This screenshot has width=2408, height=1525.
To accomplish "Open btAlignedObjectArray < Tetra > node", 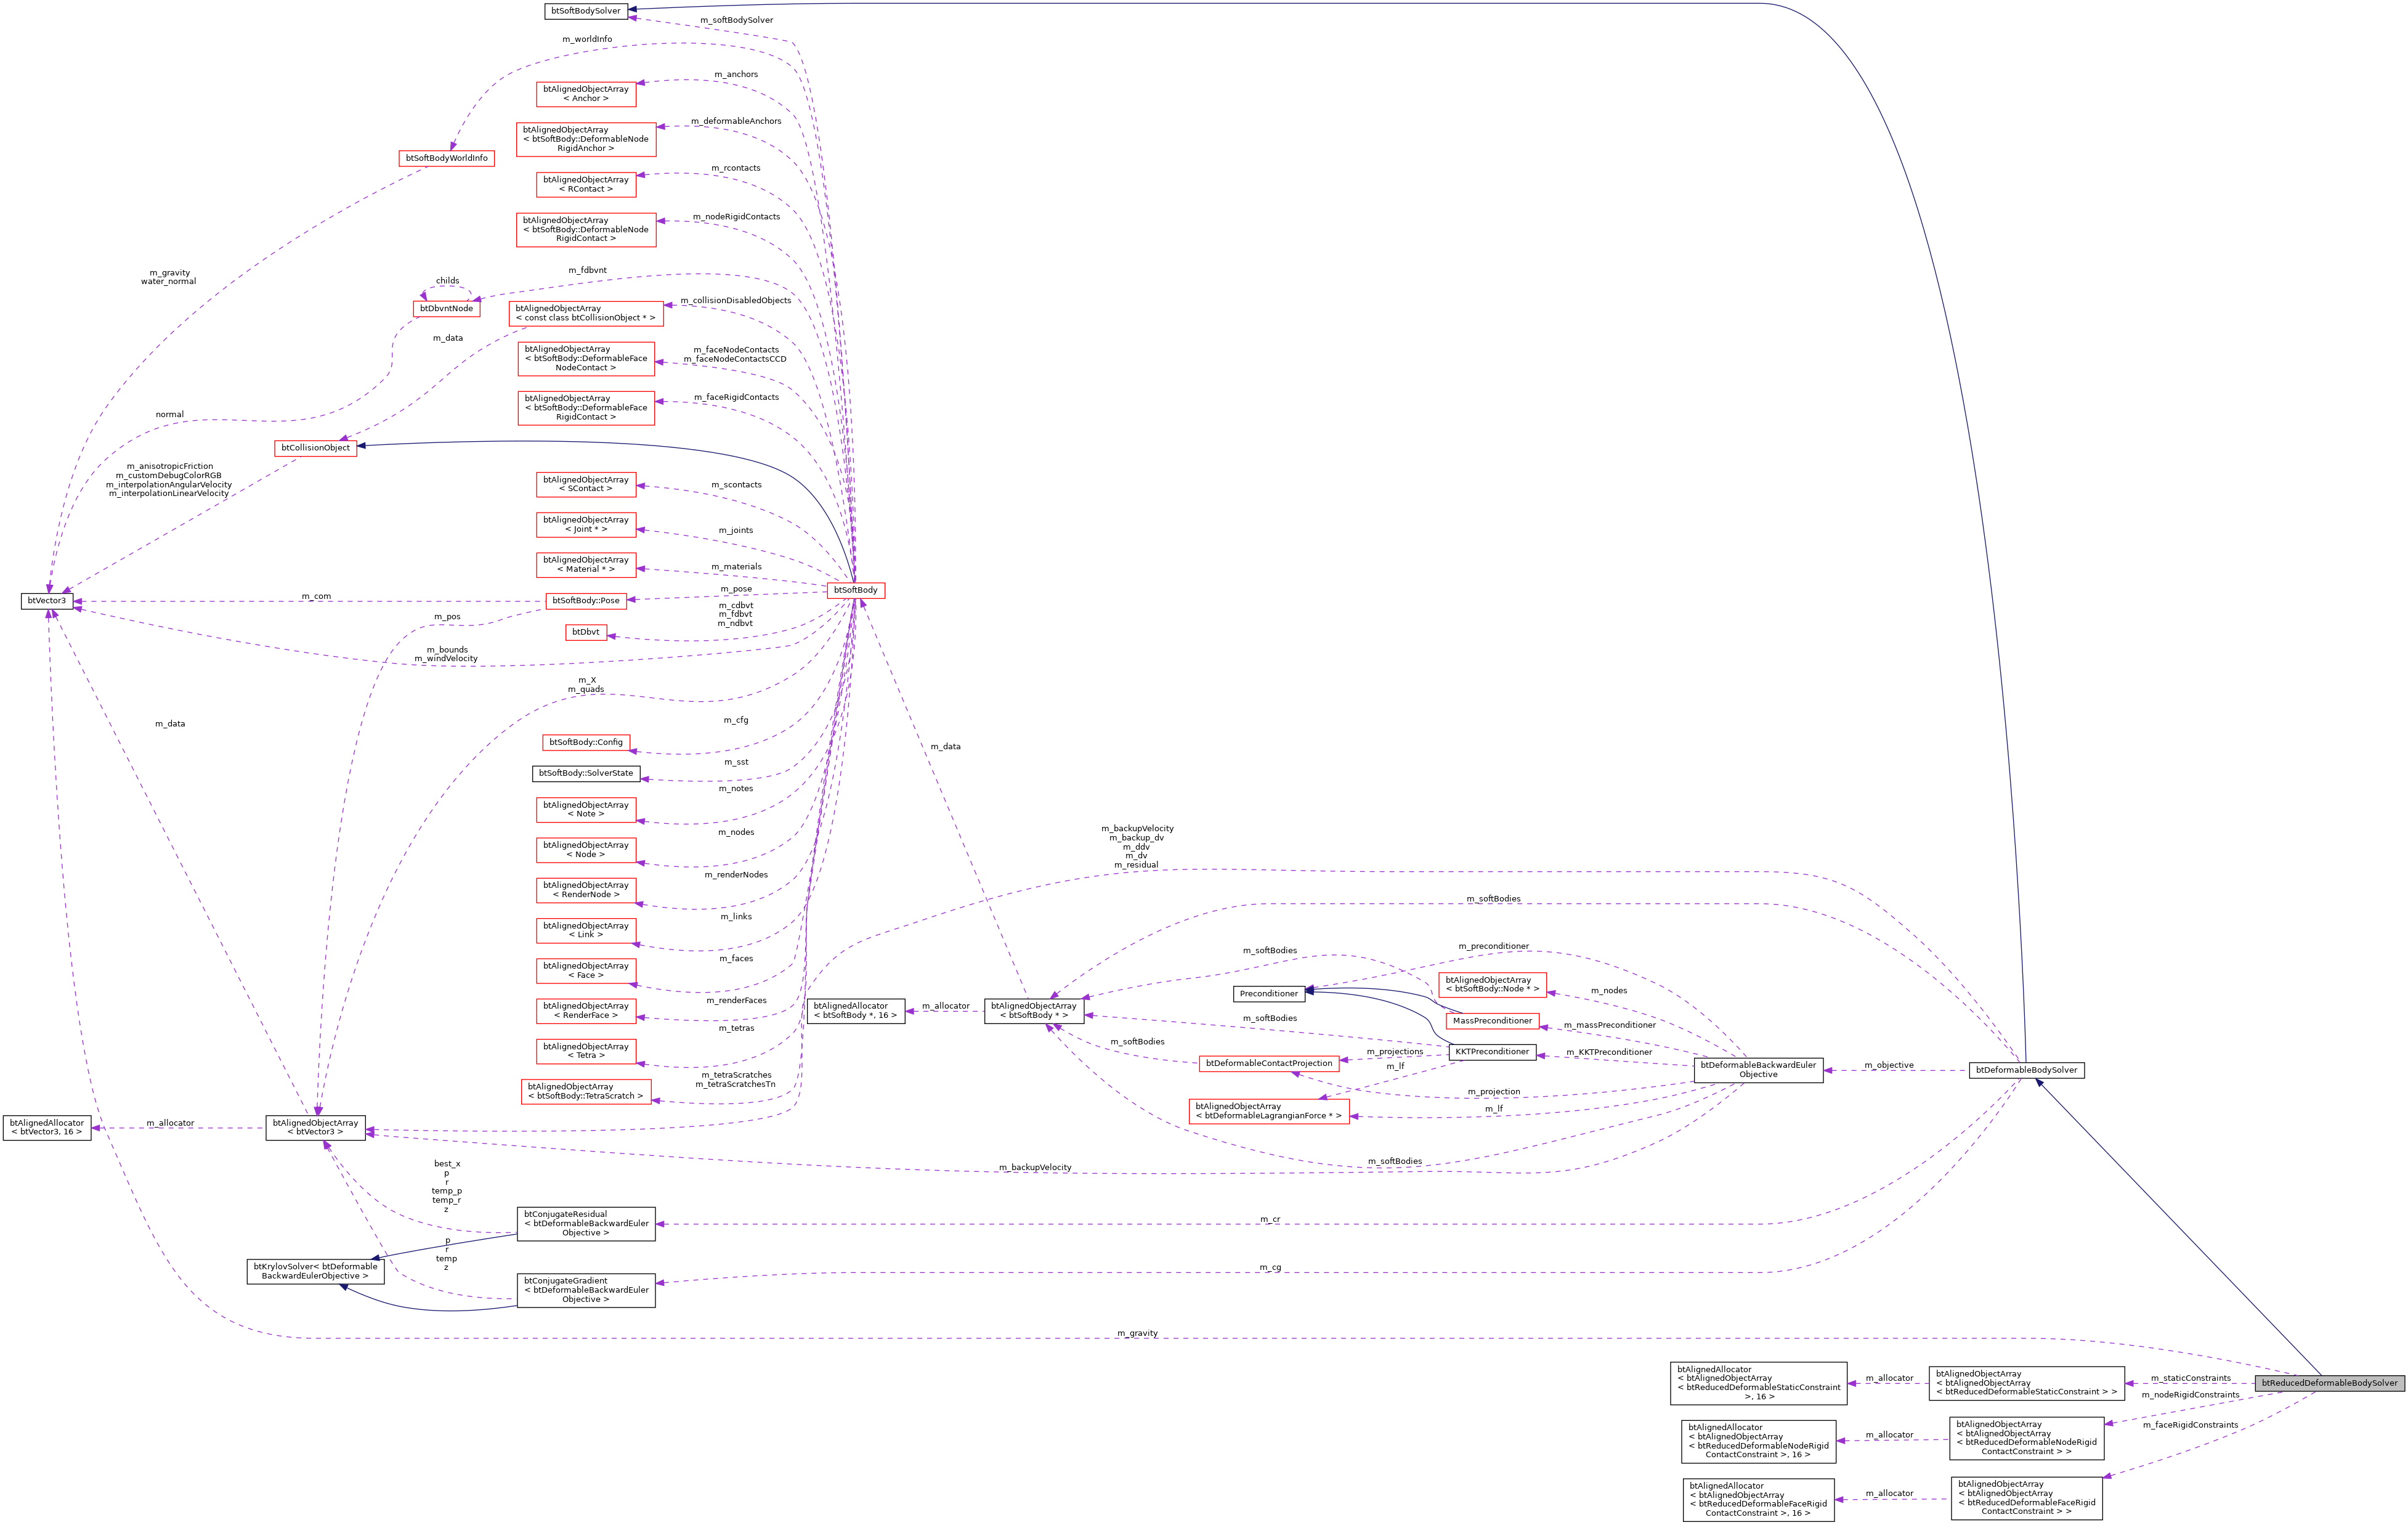I will (586, 1051).
